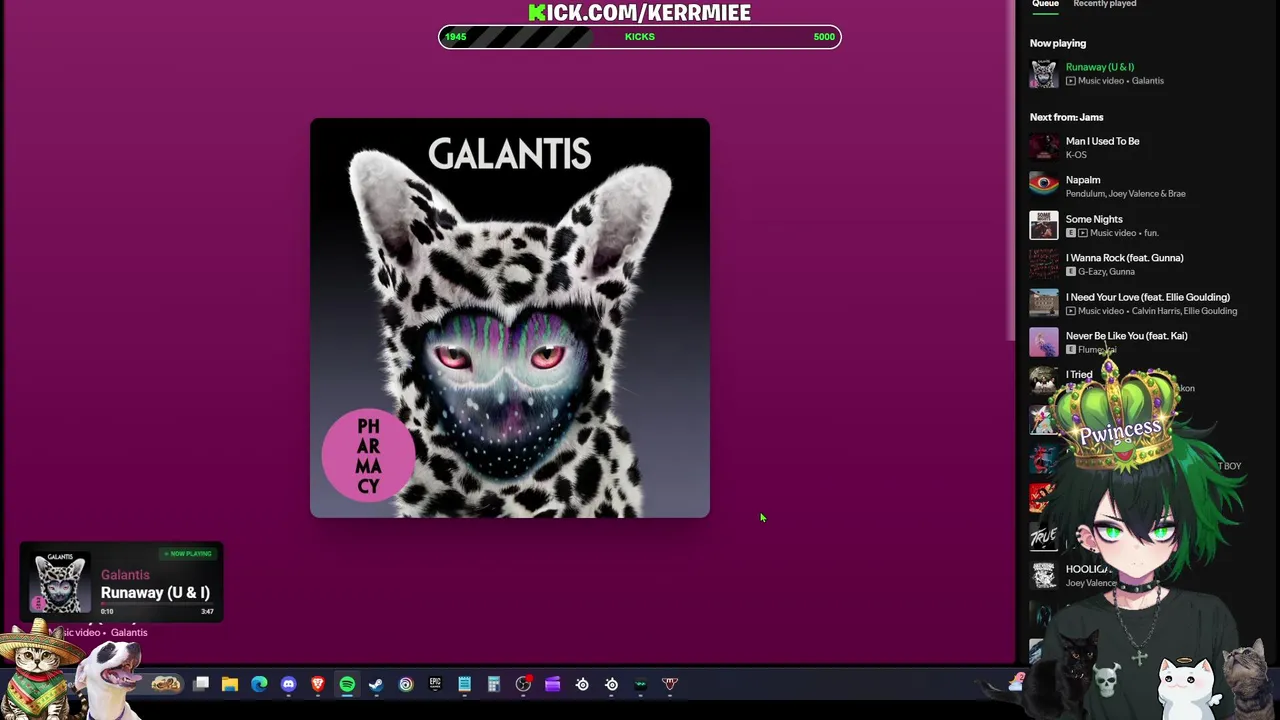Open Galantis artist link under Now playing
This screenshot has width=1280, height=720.
1147,81
